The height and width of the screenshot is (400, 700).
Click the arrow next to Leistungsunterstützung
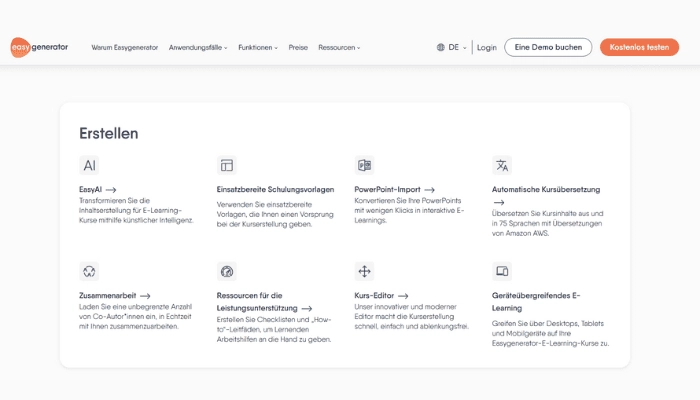pyautogui.click(x=307, y=308)
